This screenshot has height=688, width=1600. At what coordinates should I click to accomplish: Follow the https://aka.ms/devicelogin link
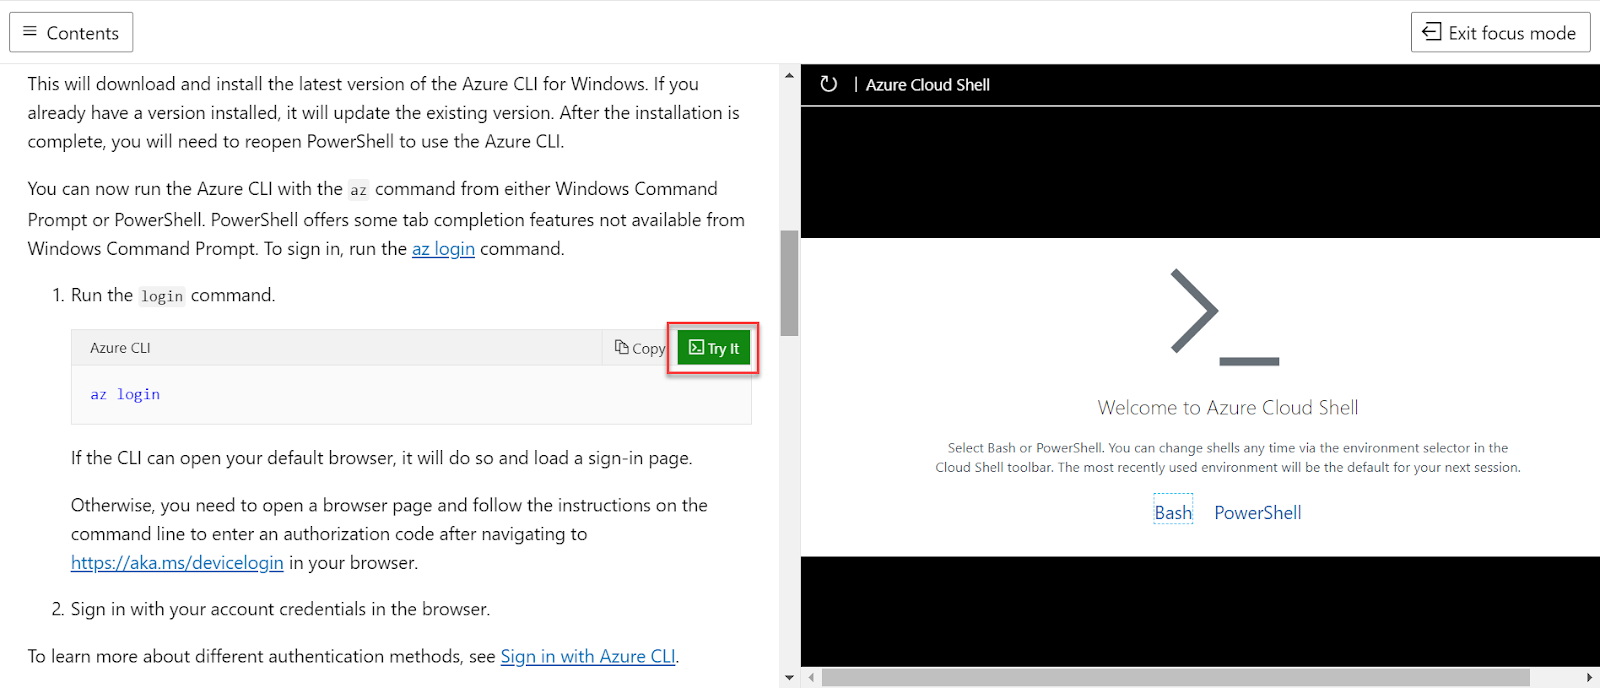click(x=176, y=562)
